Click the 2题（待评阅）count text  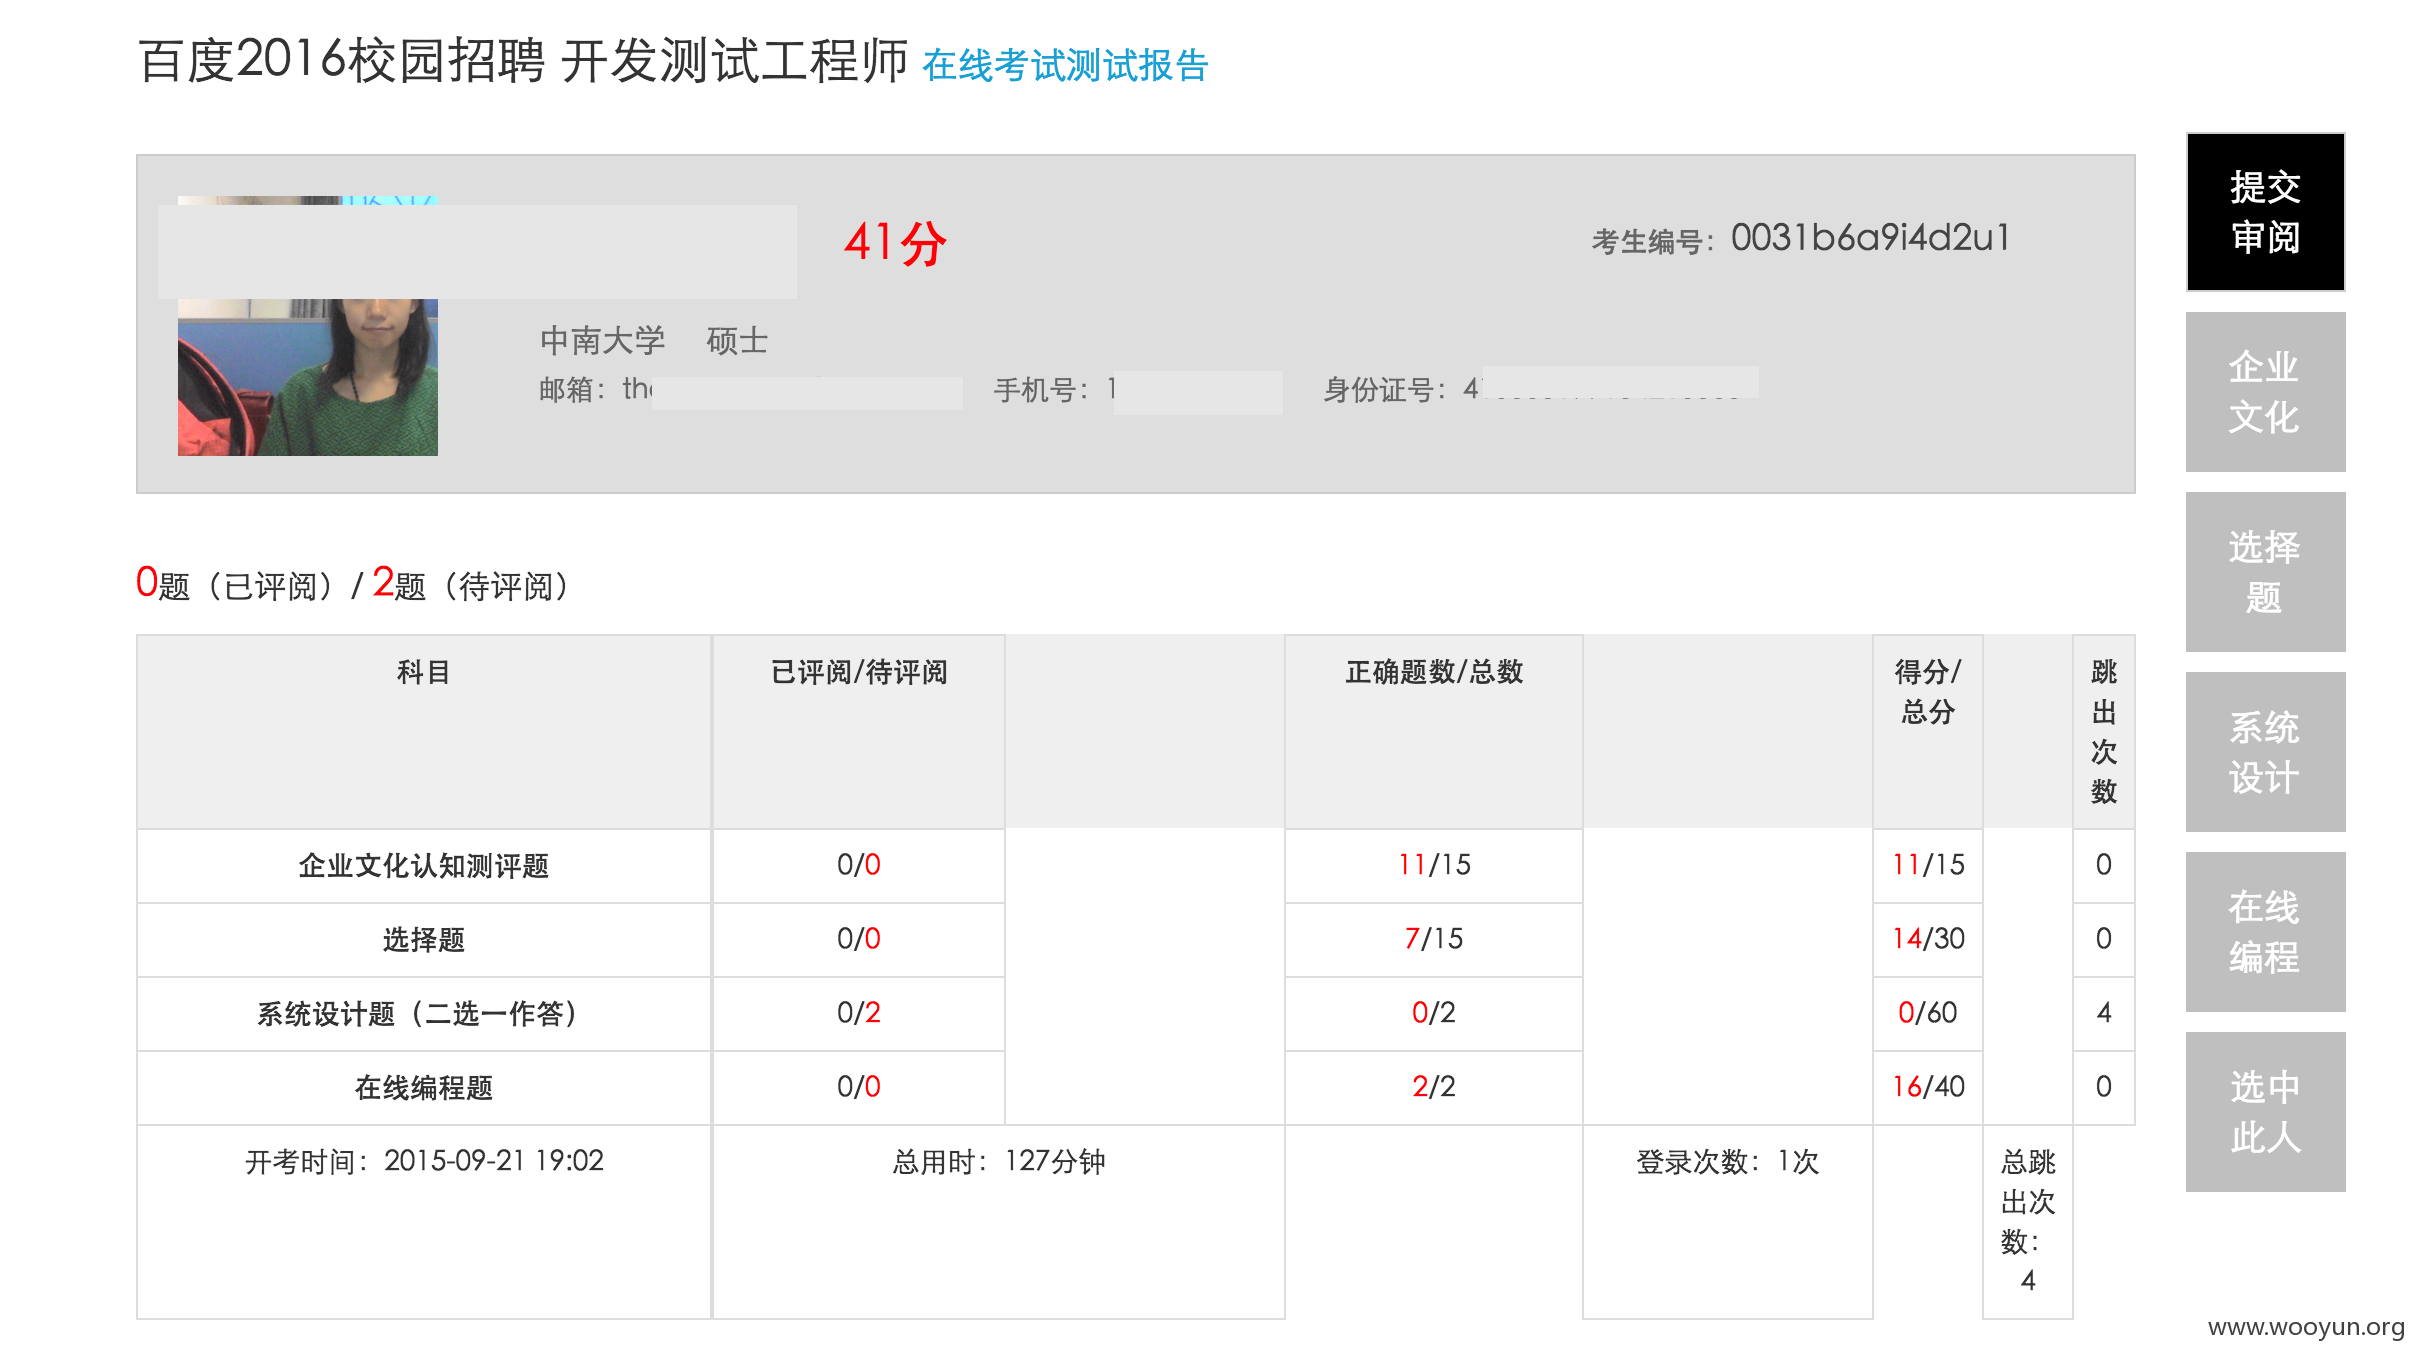tap(474, 584)
